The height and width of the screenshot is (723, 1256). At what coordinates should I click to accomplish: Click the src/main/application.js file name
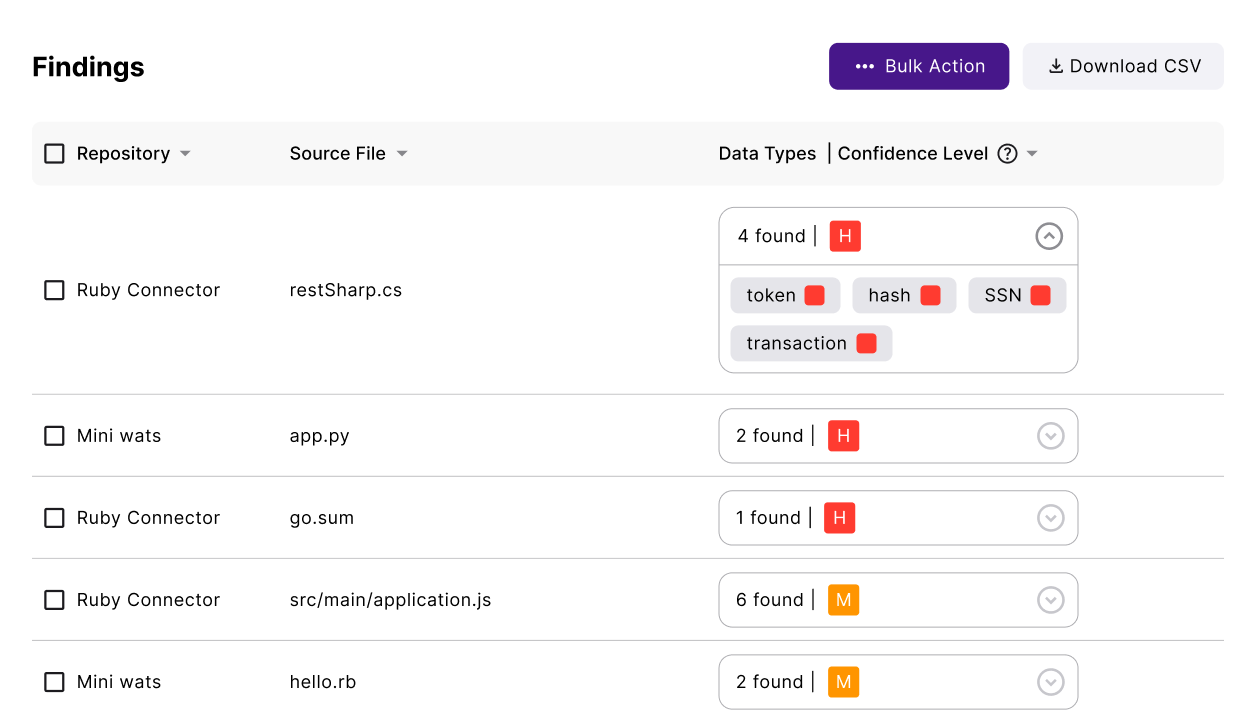(390, 600)
